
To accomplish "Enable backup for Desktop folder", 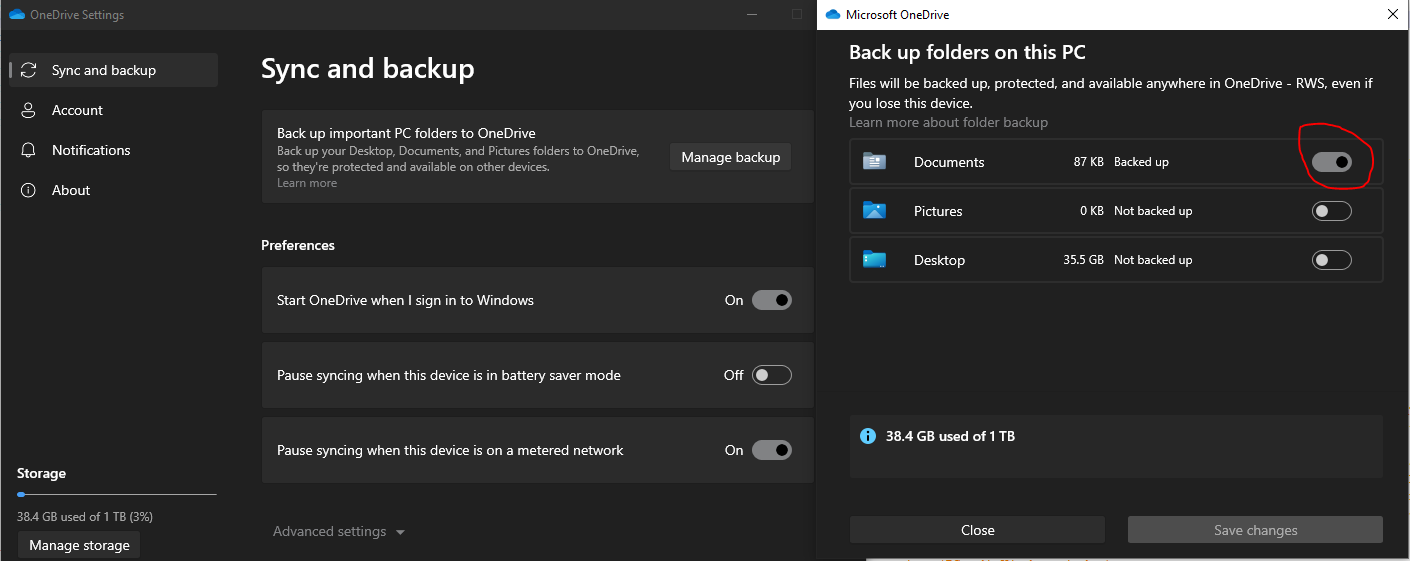I will (1332, 260).
